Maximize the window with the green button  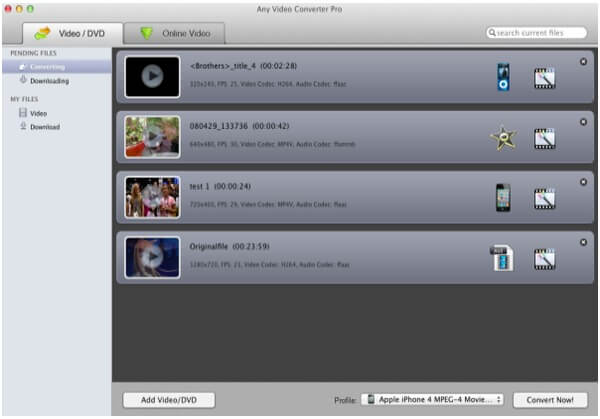pyautogui.click(x=30, y=9)
